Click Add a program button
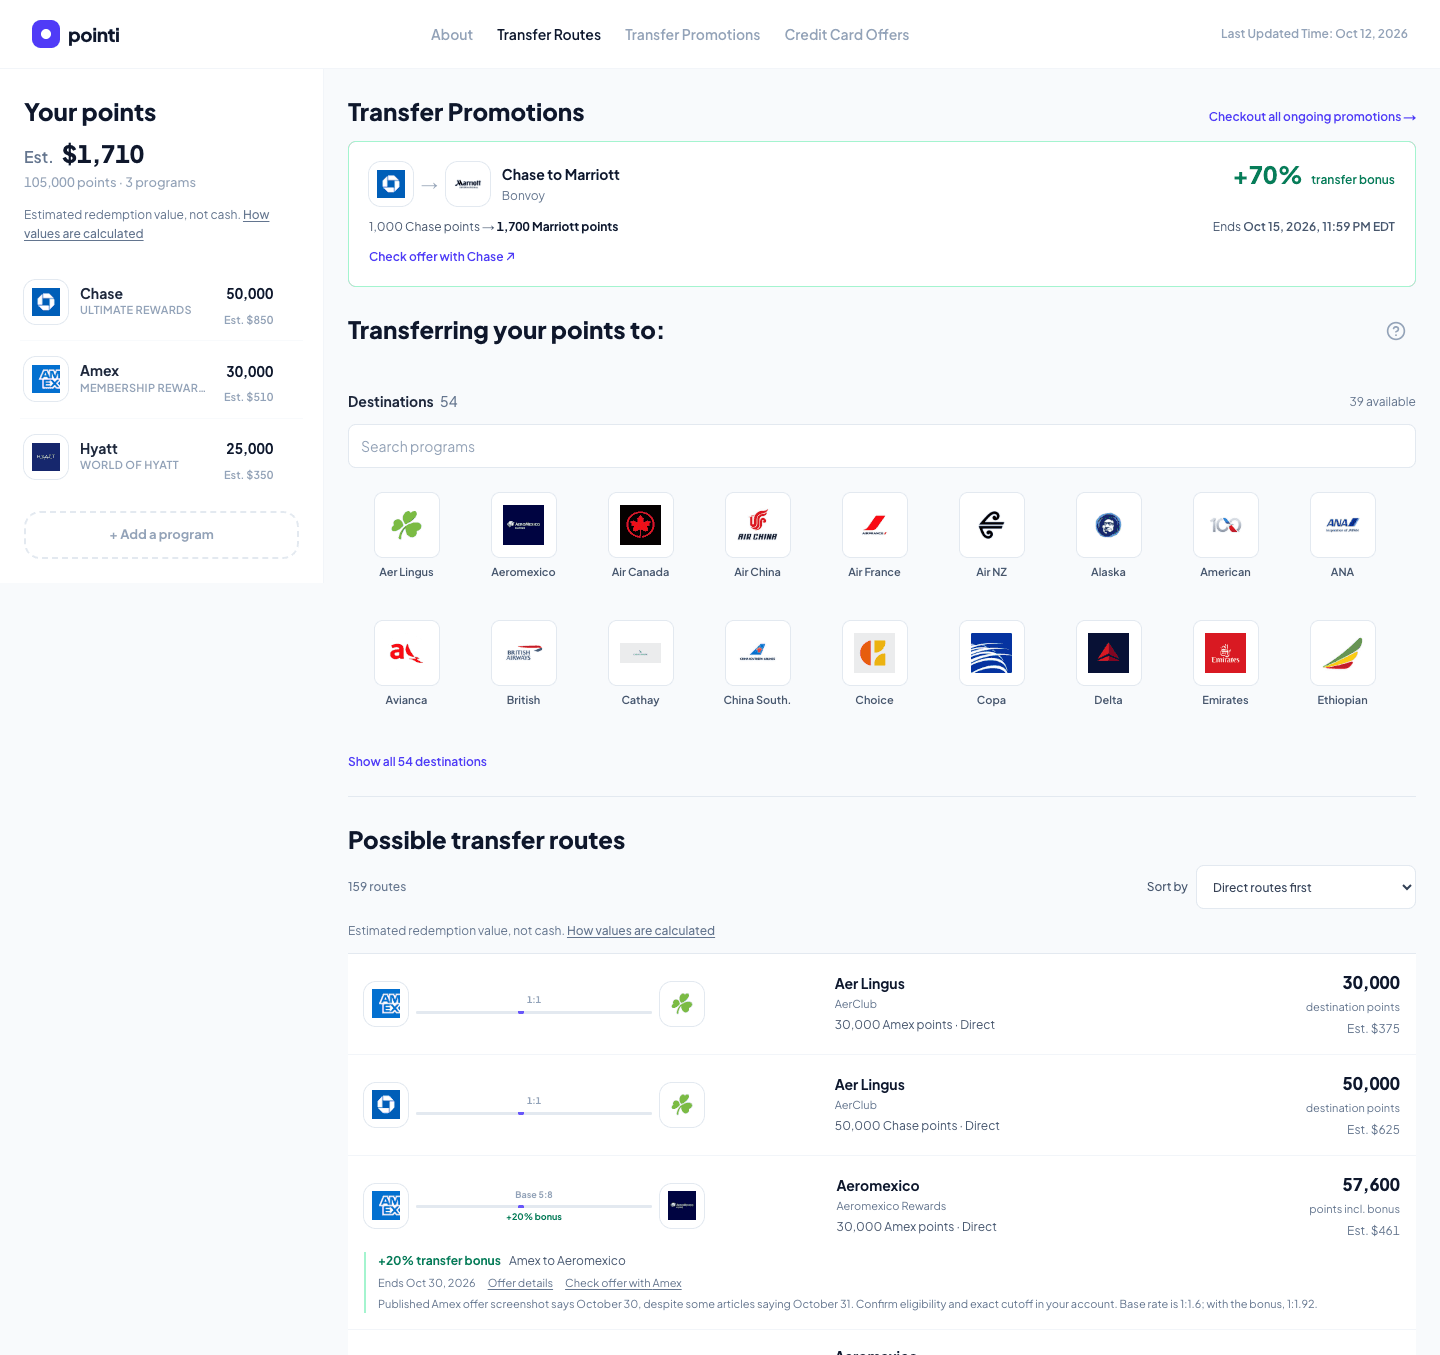1440x1355 pixels. (x=161, y=535)
